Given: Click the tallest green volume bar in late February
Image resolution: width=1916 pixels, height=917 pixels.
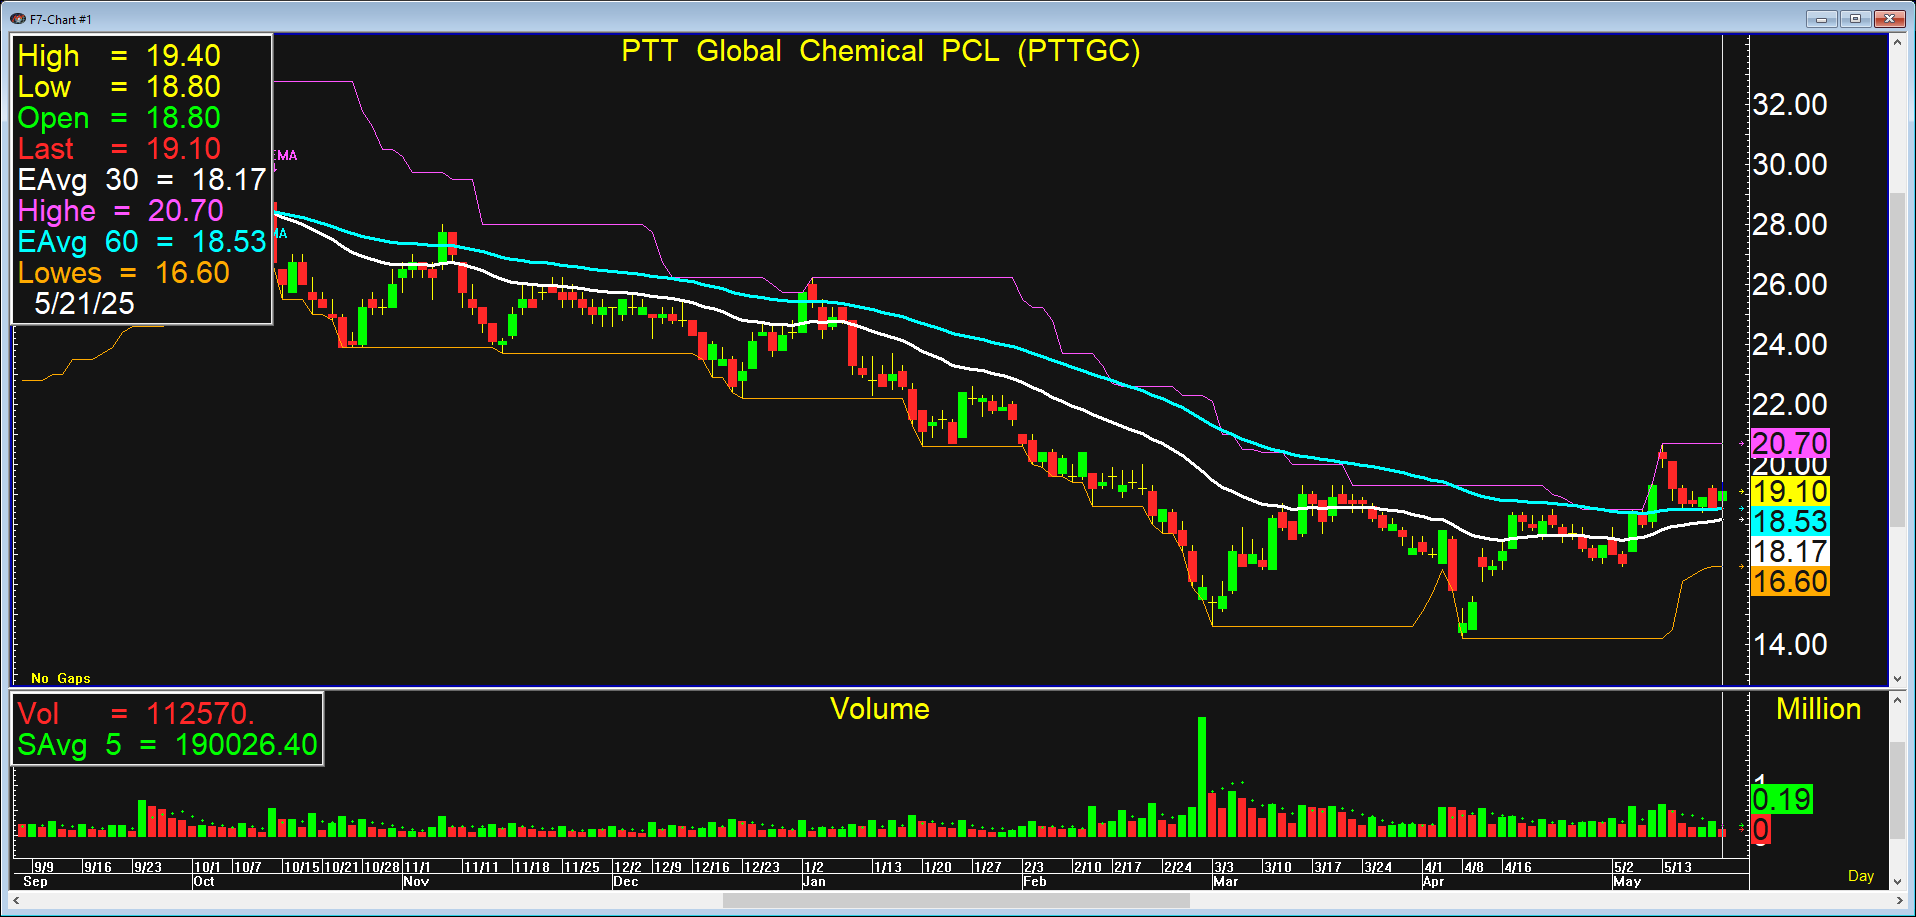Looking at the screenshot, I should pyautogui.click(x=1202, y=777).
